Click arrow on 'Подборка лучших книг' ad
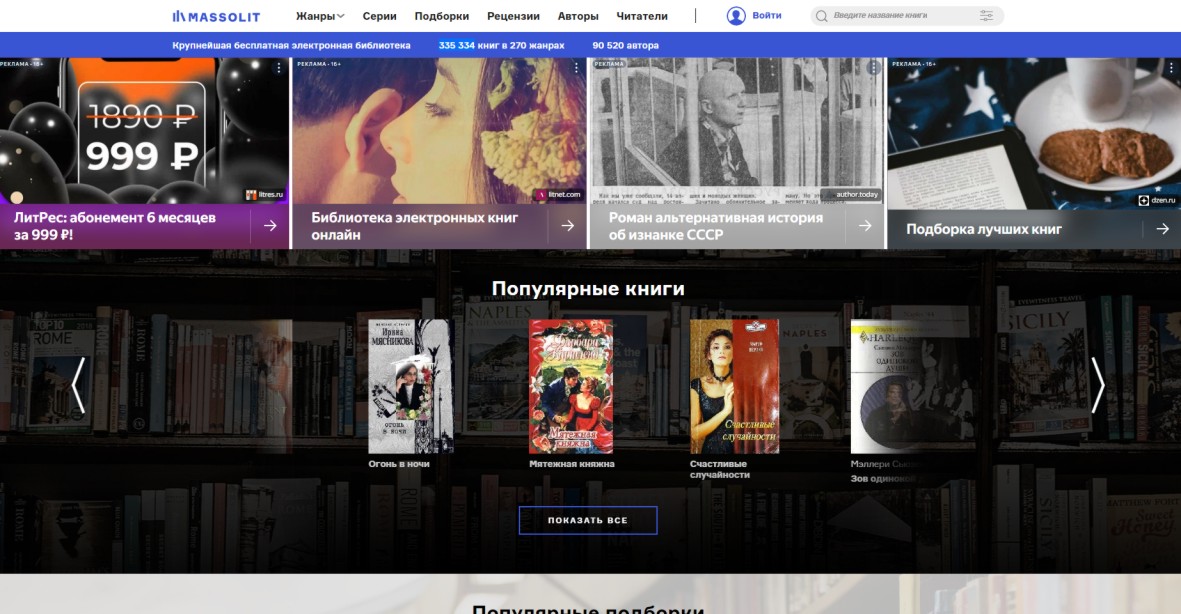Viewport: 1181px width, 614px height. [x=1162, y=229]
